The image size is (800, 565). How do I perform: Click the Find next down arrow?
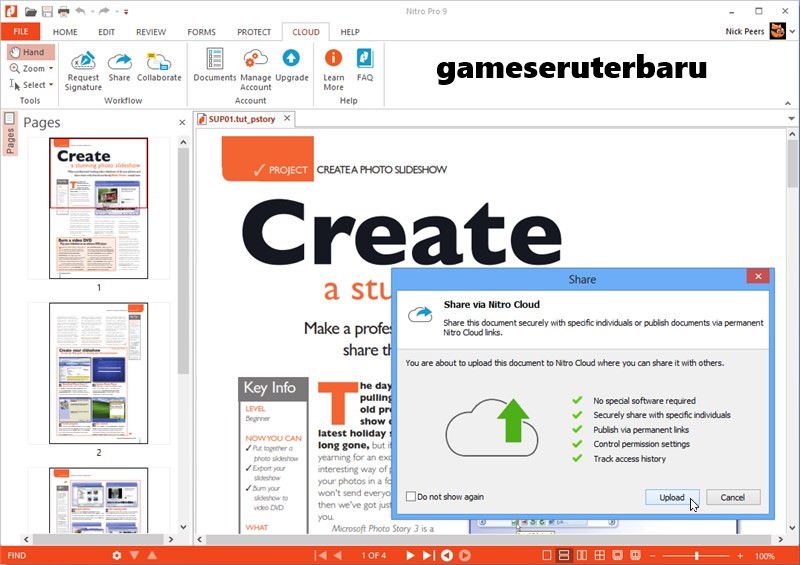point(134,555)
